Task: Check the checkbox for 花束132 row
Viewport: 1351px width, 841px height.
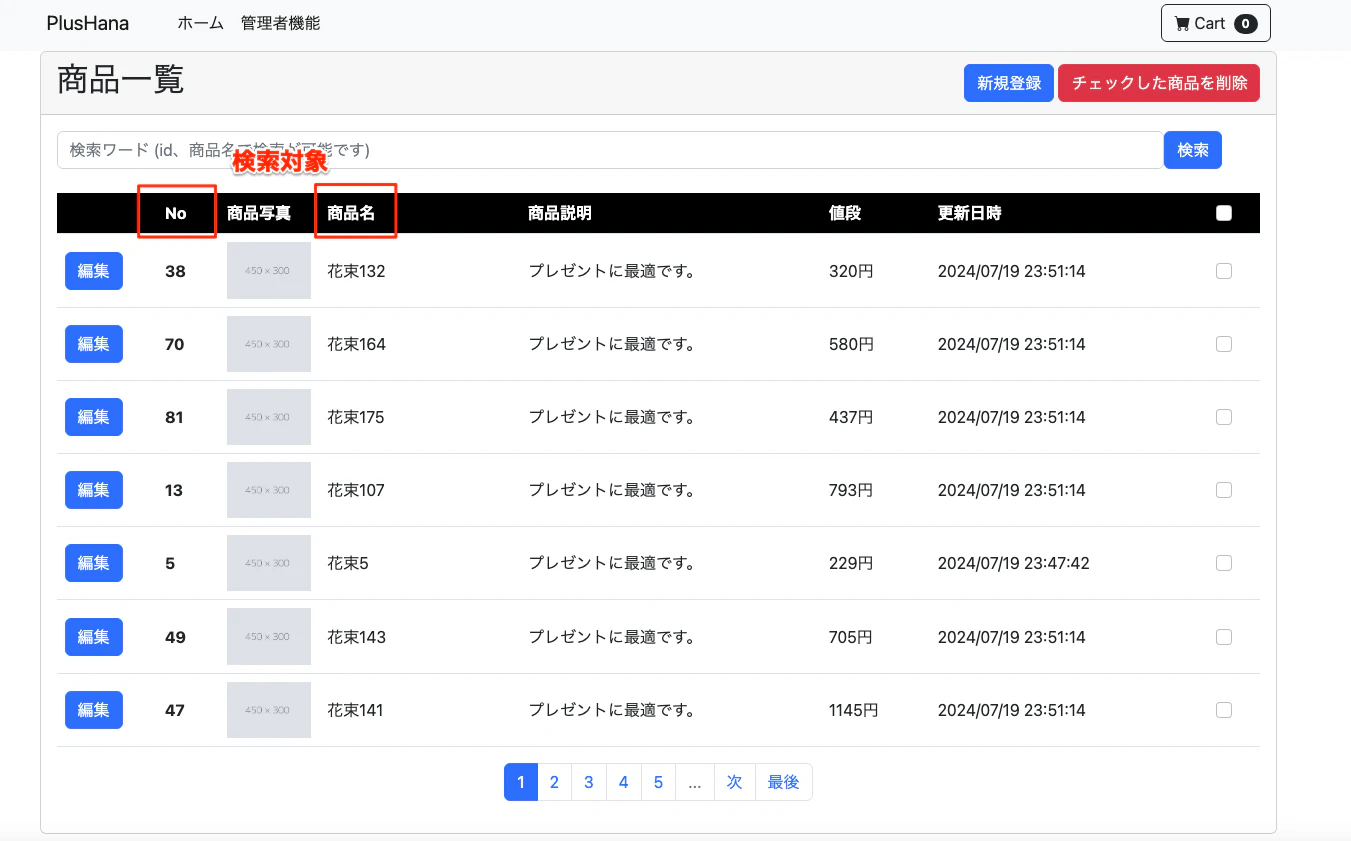Action: [x=1224, y=271]
